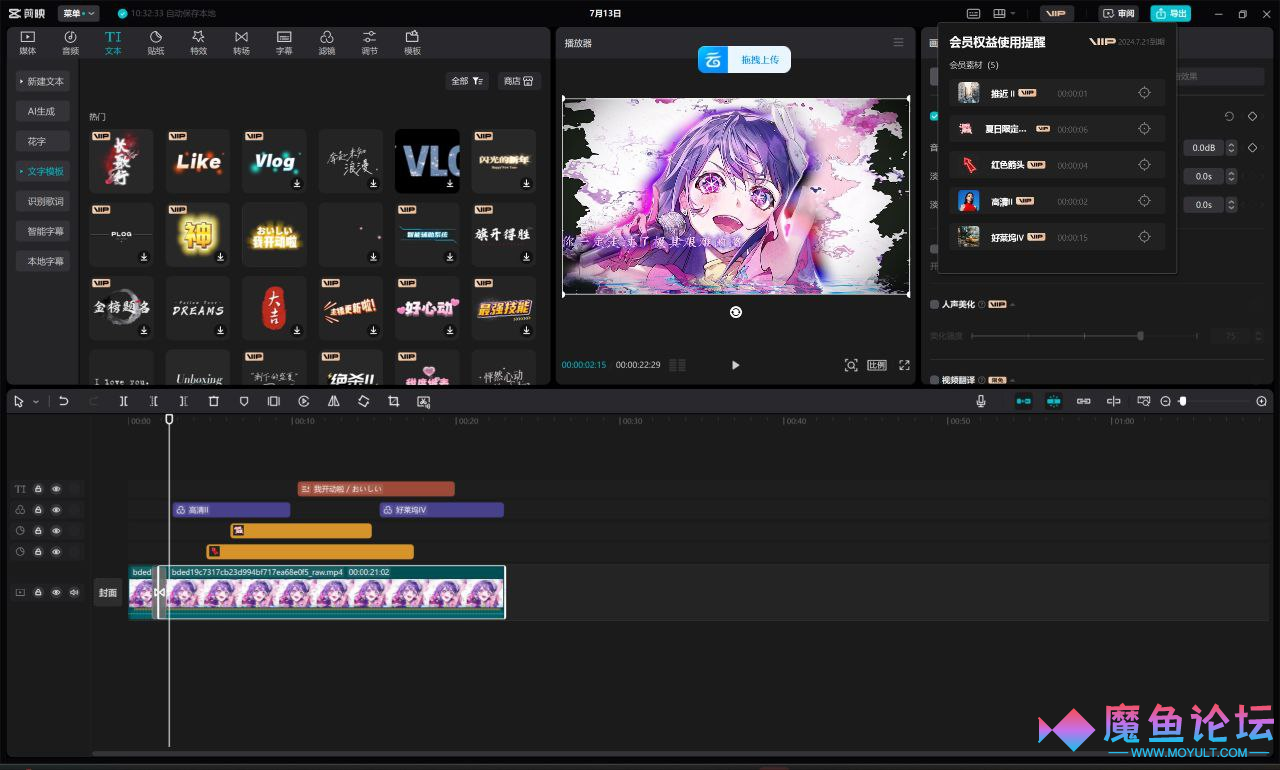Image resolution: width=1280 pixels, height=770 pixels.
Task: Reset the audio settings
Action: point(1229,117)
